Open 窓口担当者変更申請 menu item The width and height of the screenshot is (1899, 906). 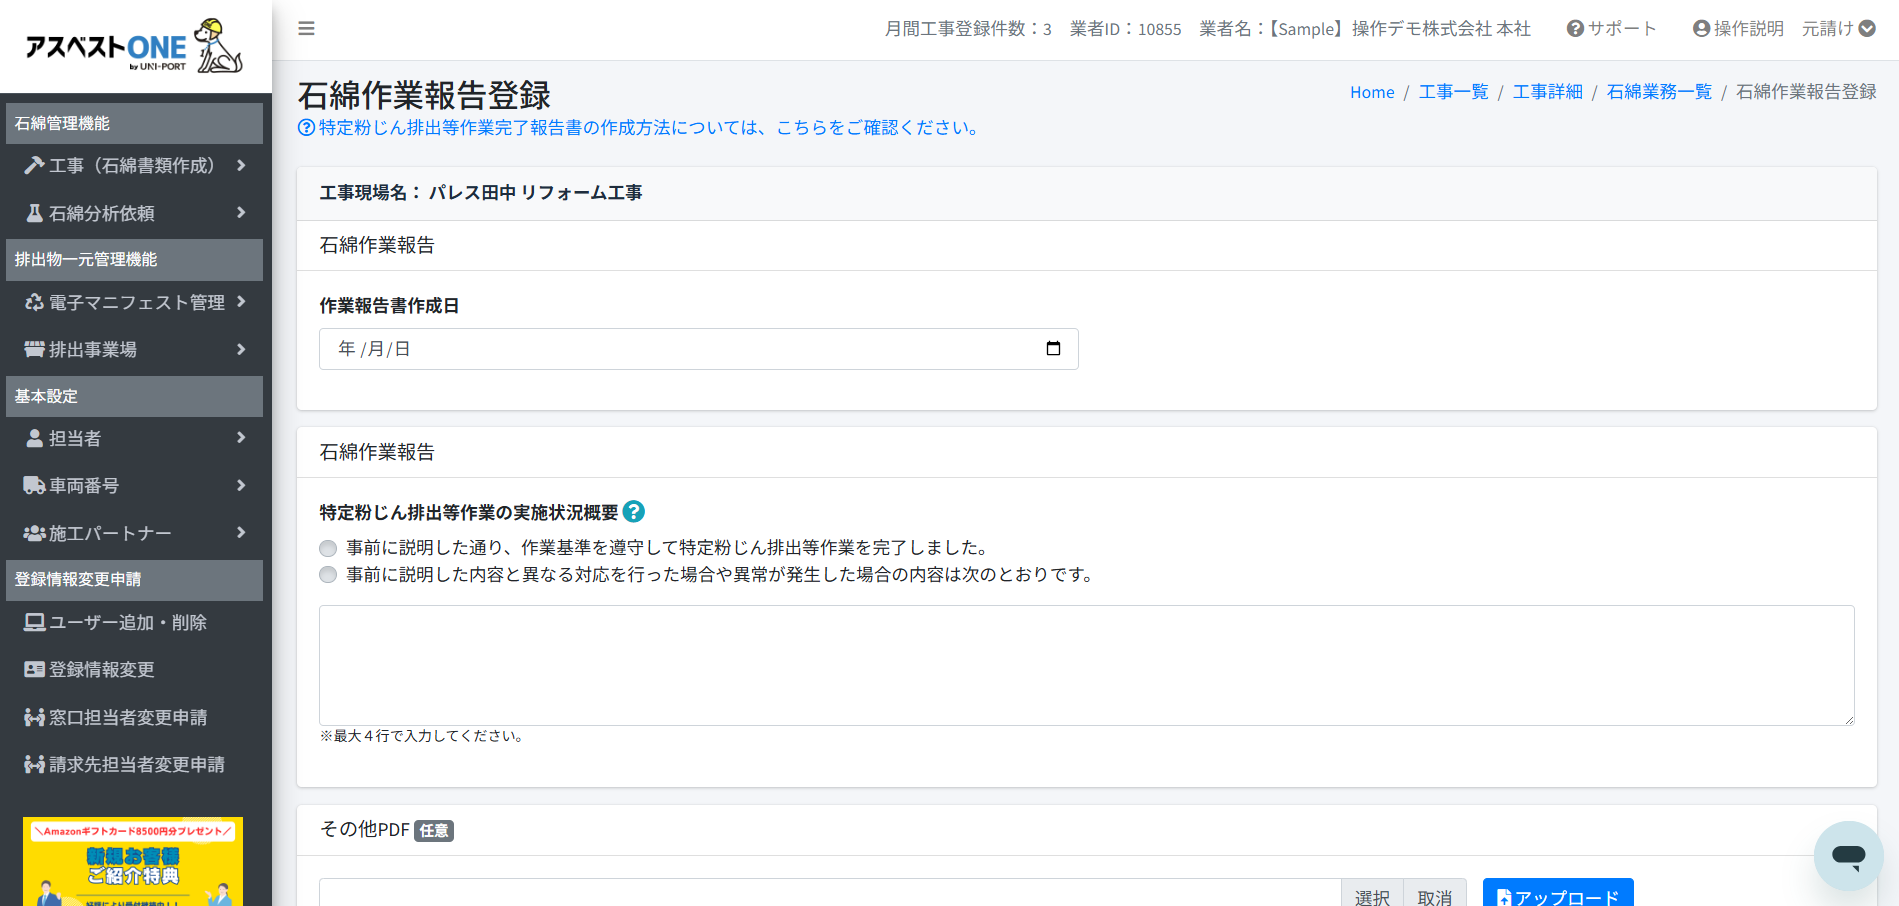pos(127,718)
